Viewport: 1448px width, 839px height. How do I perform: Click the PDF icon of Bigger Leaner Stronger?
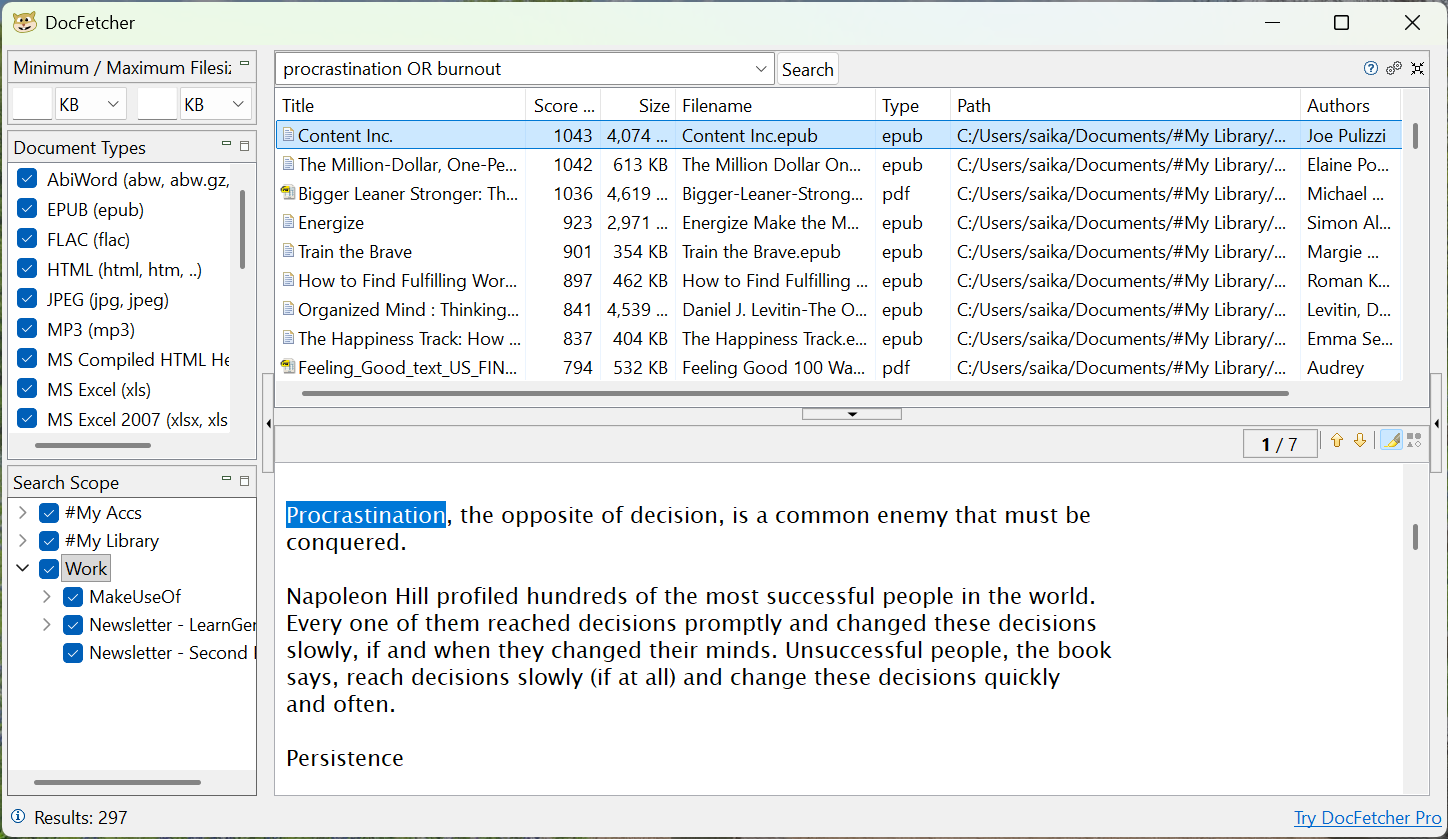(x=288, y=193)
